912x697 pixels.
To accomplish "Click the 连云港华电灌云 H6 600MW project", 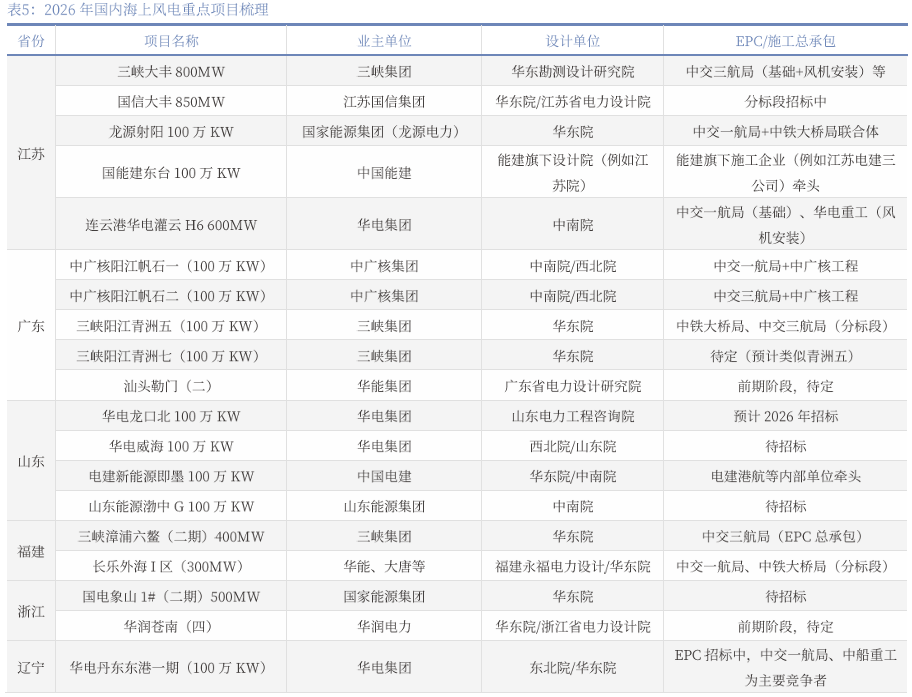I will pyautogui.click(x=171, y=225).
